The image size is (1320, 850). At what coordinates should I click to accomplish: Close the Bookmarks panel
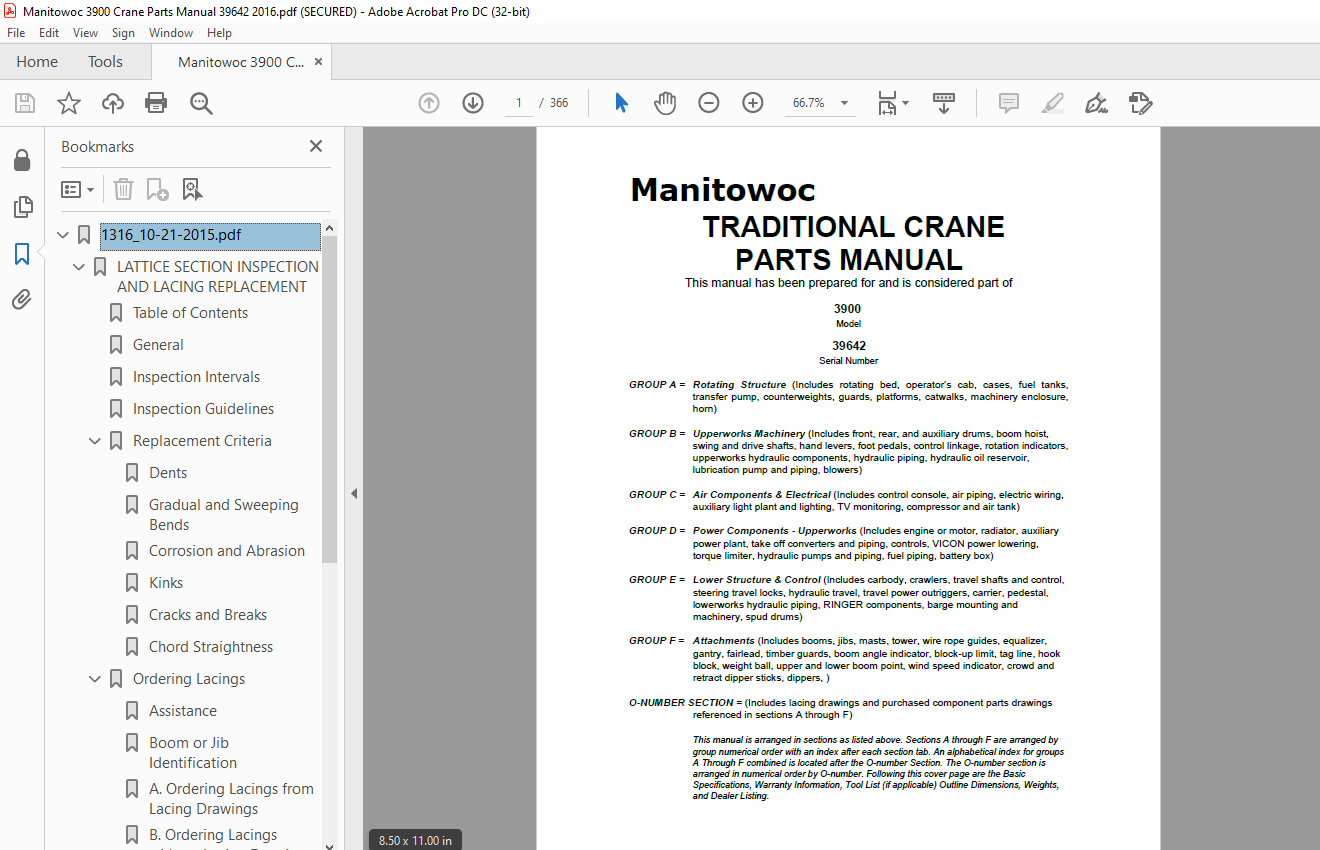tap(316, 146)
